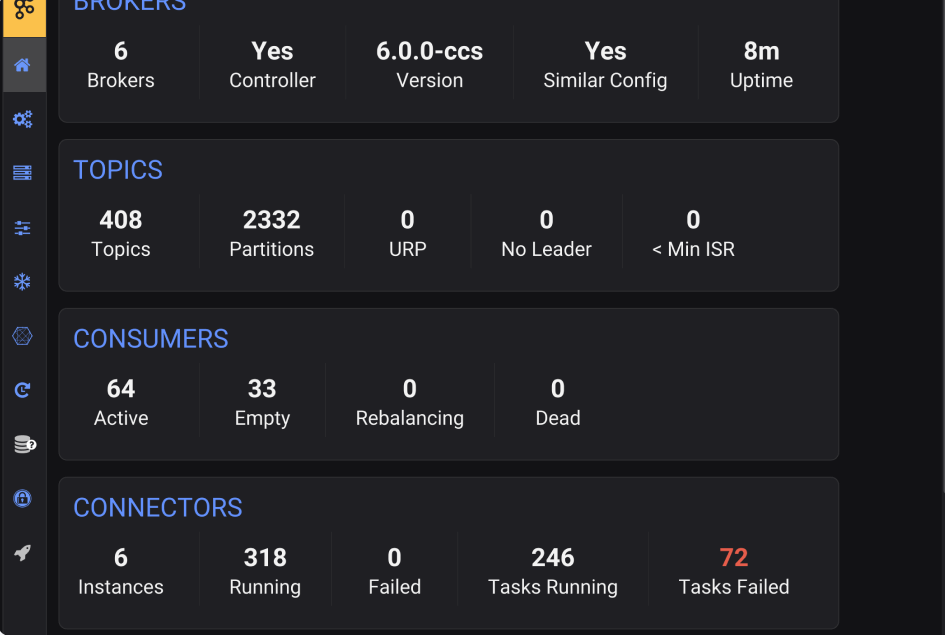945x635 pixels.
Task: Click the 72 Tasks Failed metric
Action: 733,570
